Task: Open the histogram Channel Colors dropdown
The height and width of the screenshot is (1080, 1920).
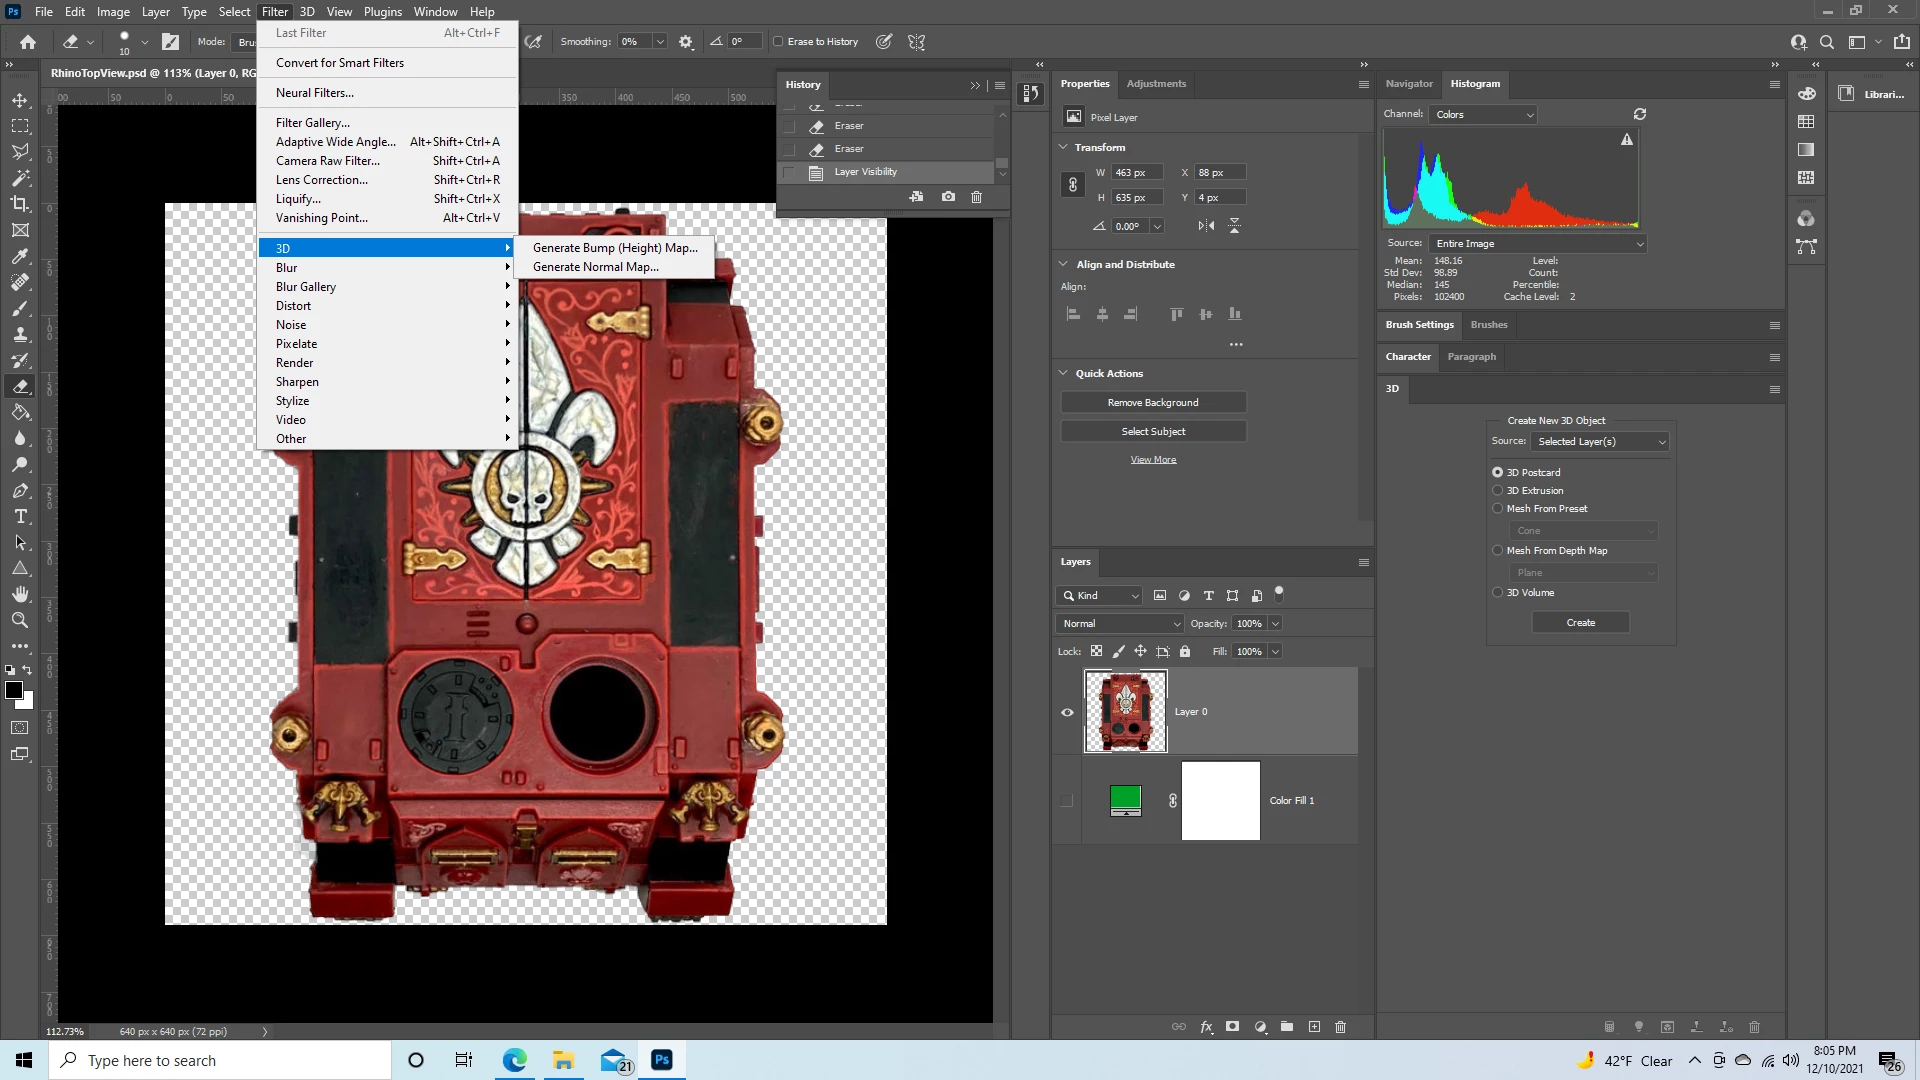Action: tap(1483, 115)
